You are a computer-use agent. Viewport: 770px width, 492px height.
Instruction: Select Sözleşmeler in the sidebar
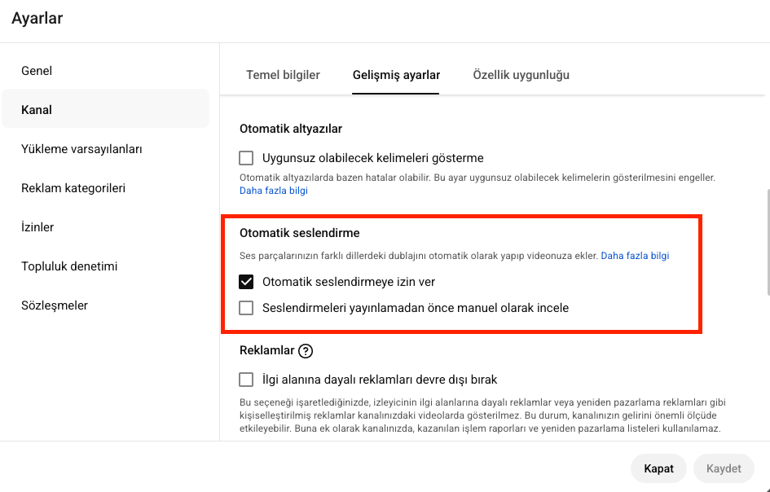pyautogui.click(x=55, y=305)
